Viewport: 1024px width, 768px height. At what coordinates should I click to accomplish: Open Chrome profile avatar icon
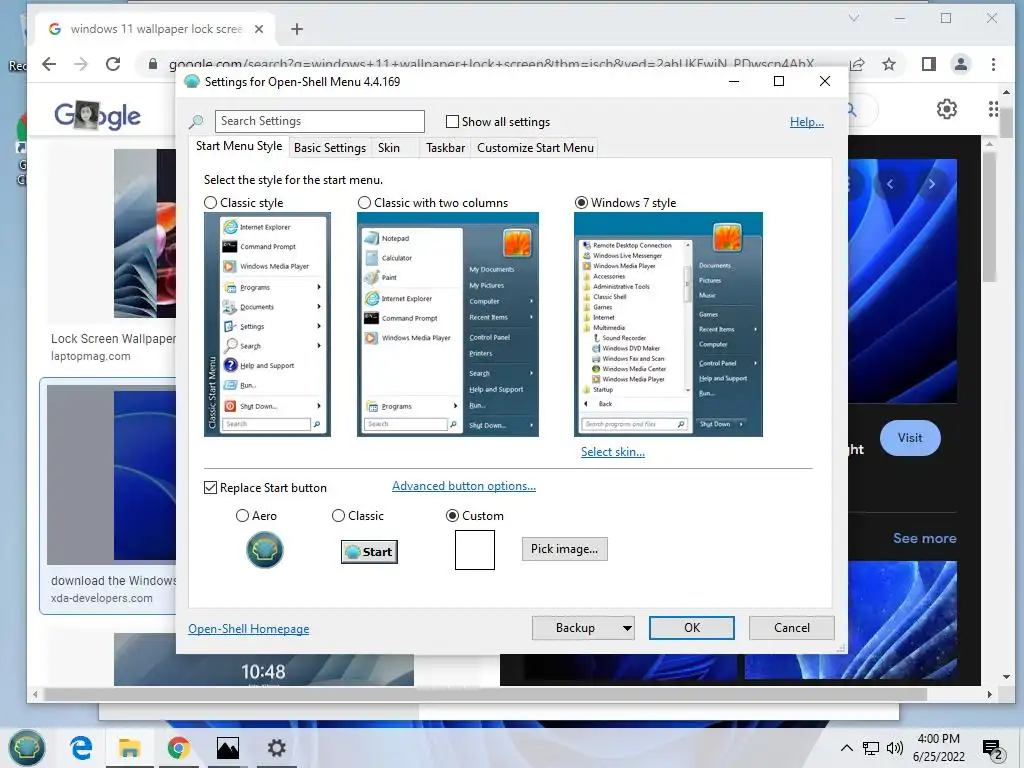(961, 64)
